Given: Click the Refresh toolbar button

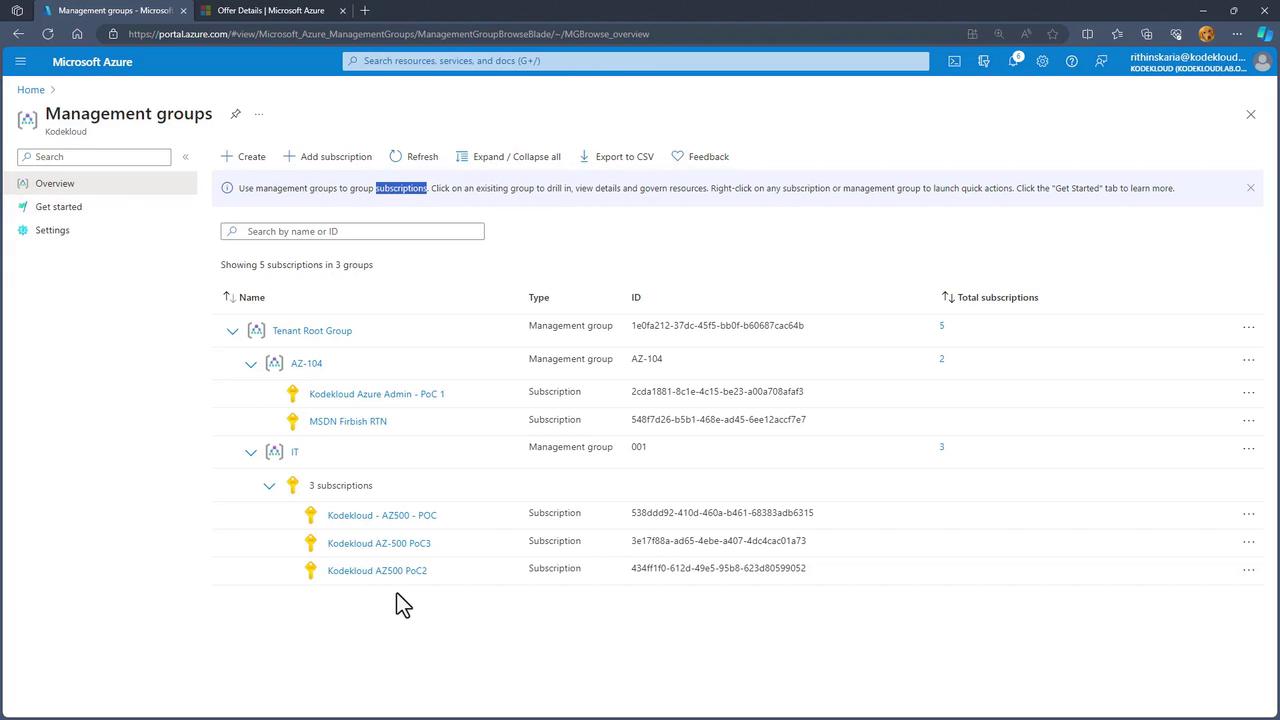Looking at the screenshot, I should pos(413,156).
